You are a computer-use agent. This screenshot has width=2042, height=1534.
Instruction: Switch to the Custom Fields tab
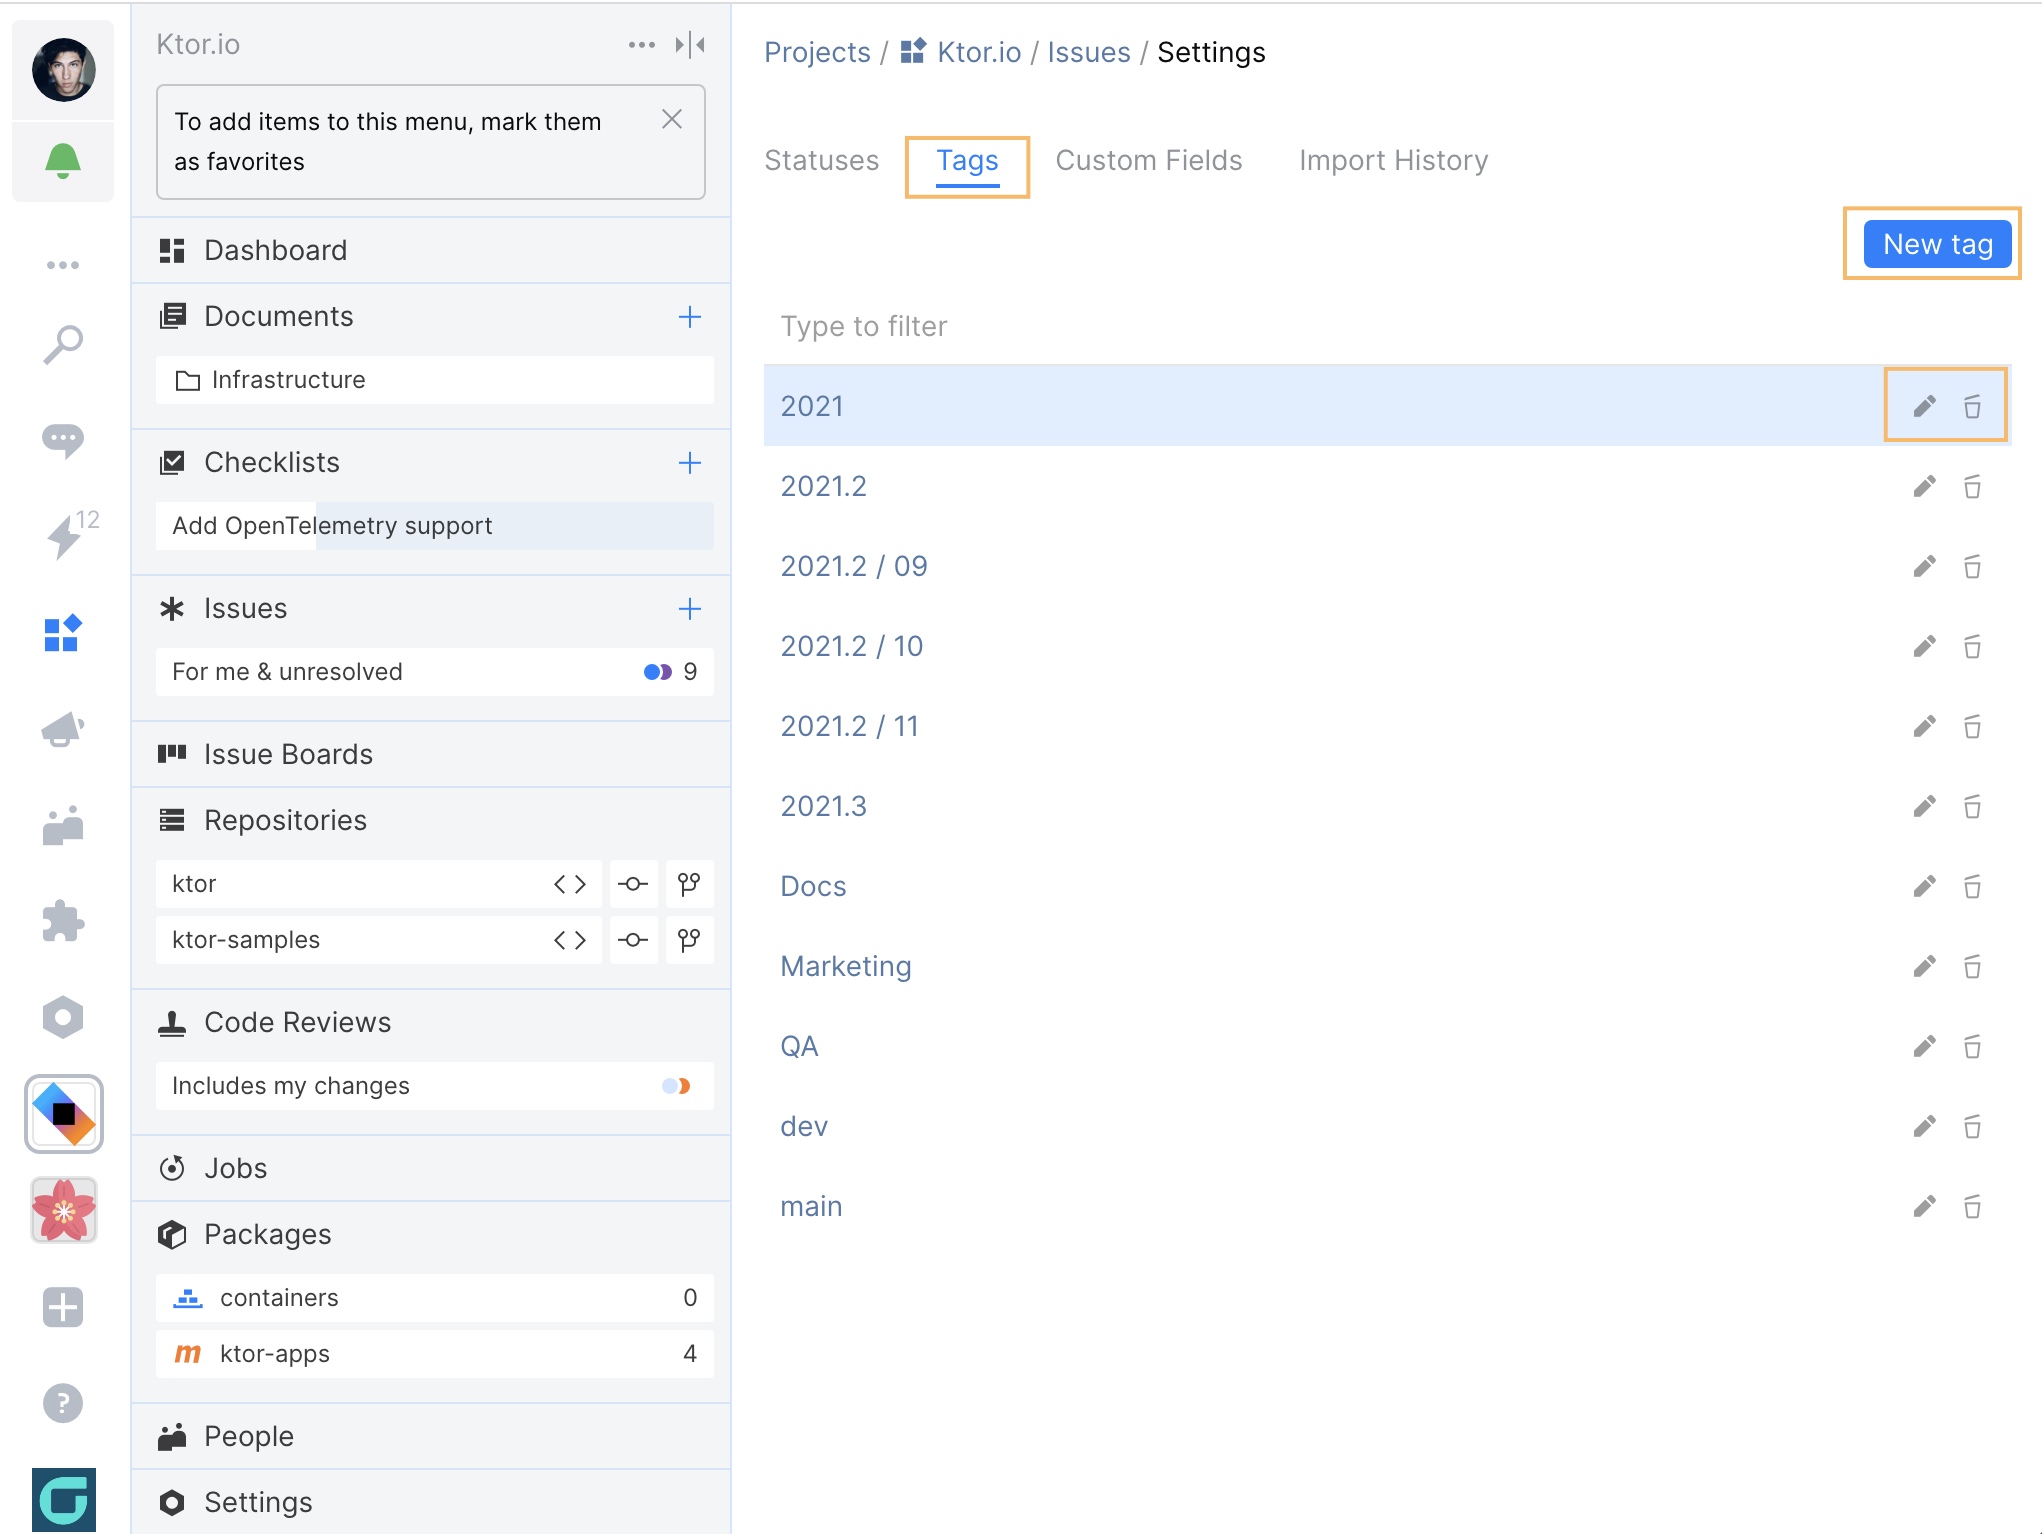(x=1148, y=158)
